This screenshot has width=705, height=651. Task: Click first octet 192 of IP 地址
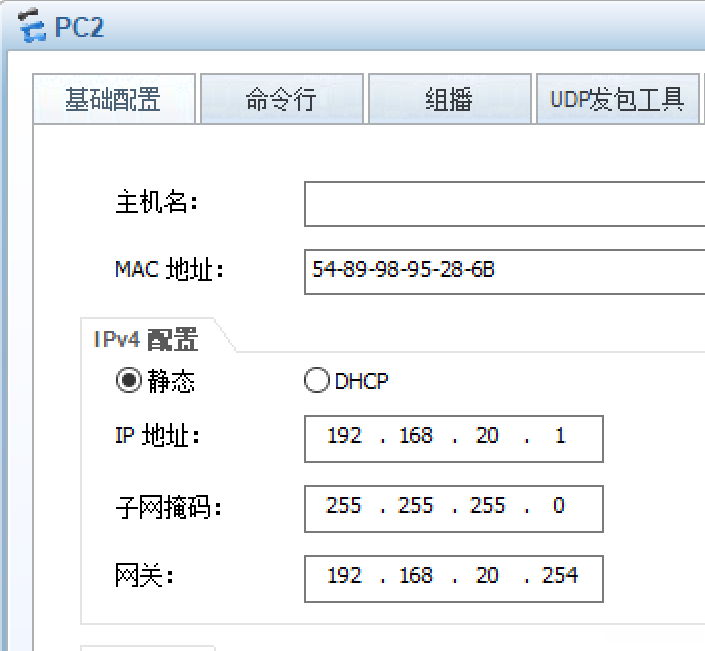(x=344, y=436)
